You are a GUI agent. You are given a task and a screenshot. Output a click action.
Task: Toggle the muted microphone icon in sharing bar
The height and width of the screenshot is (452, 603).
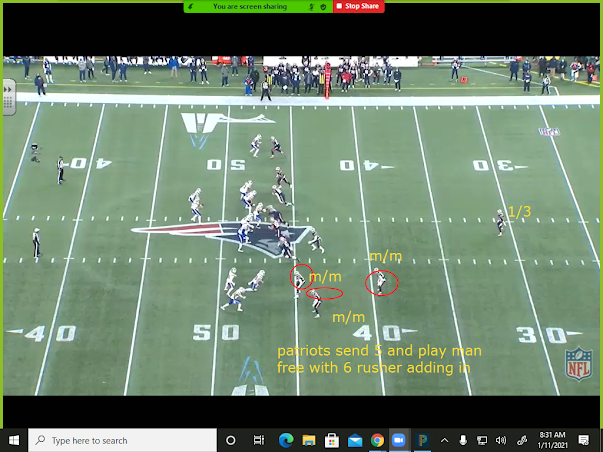point(312,7)
